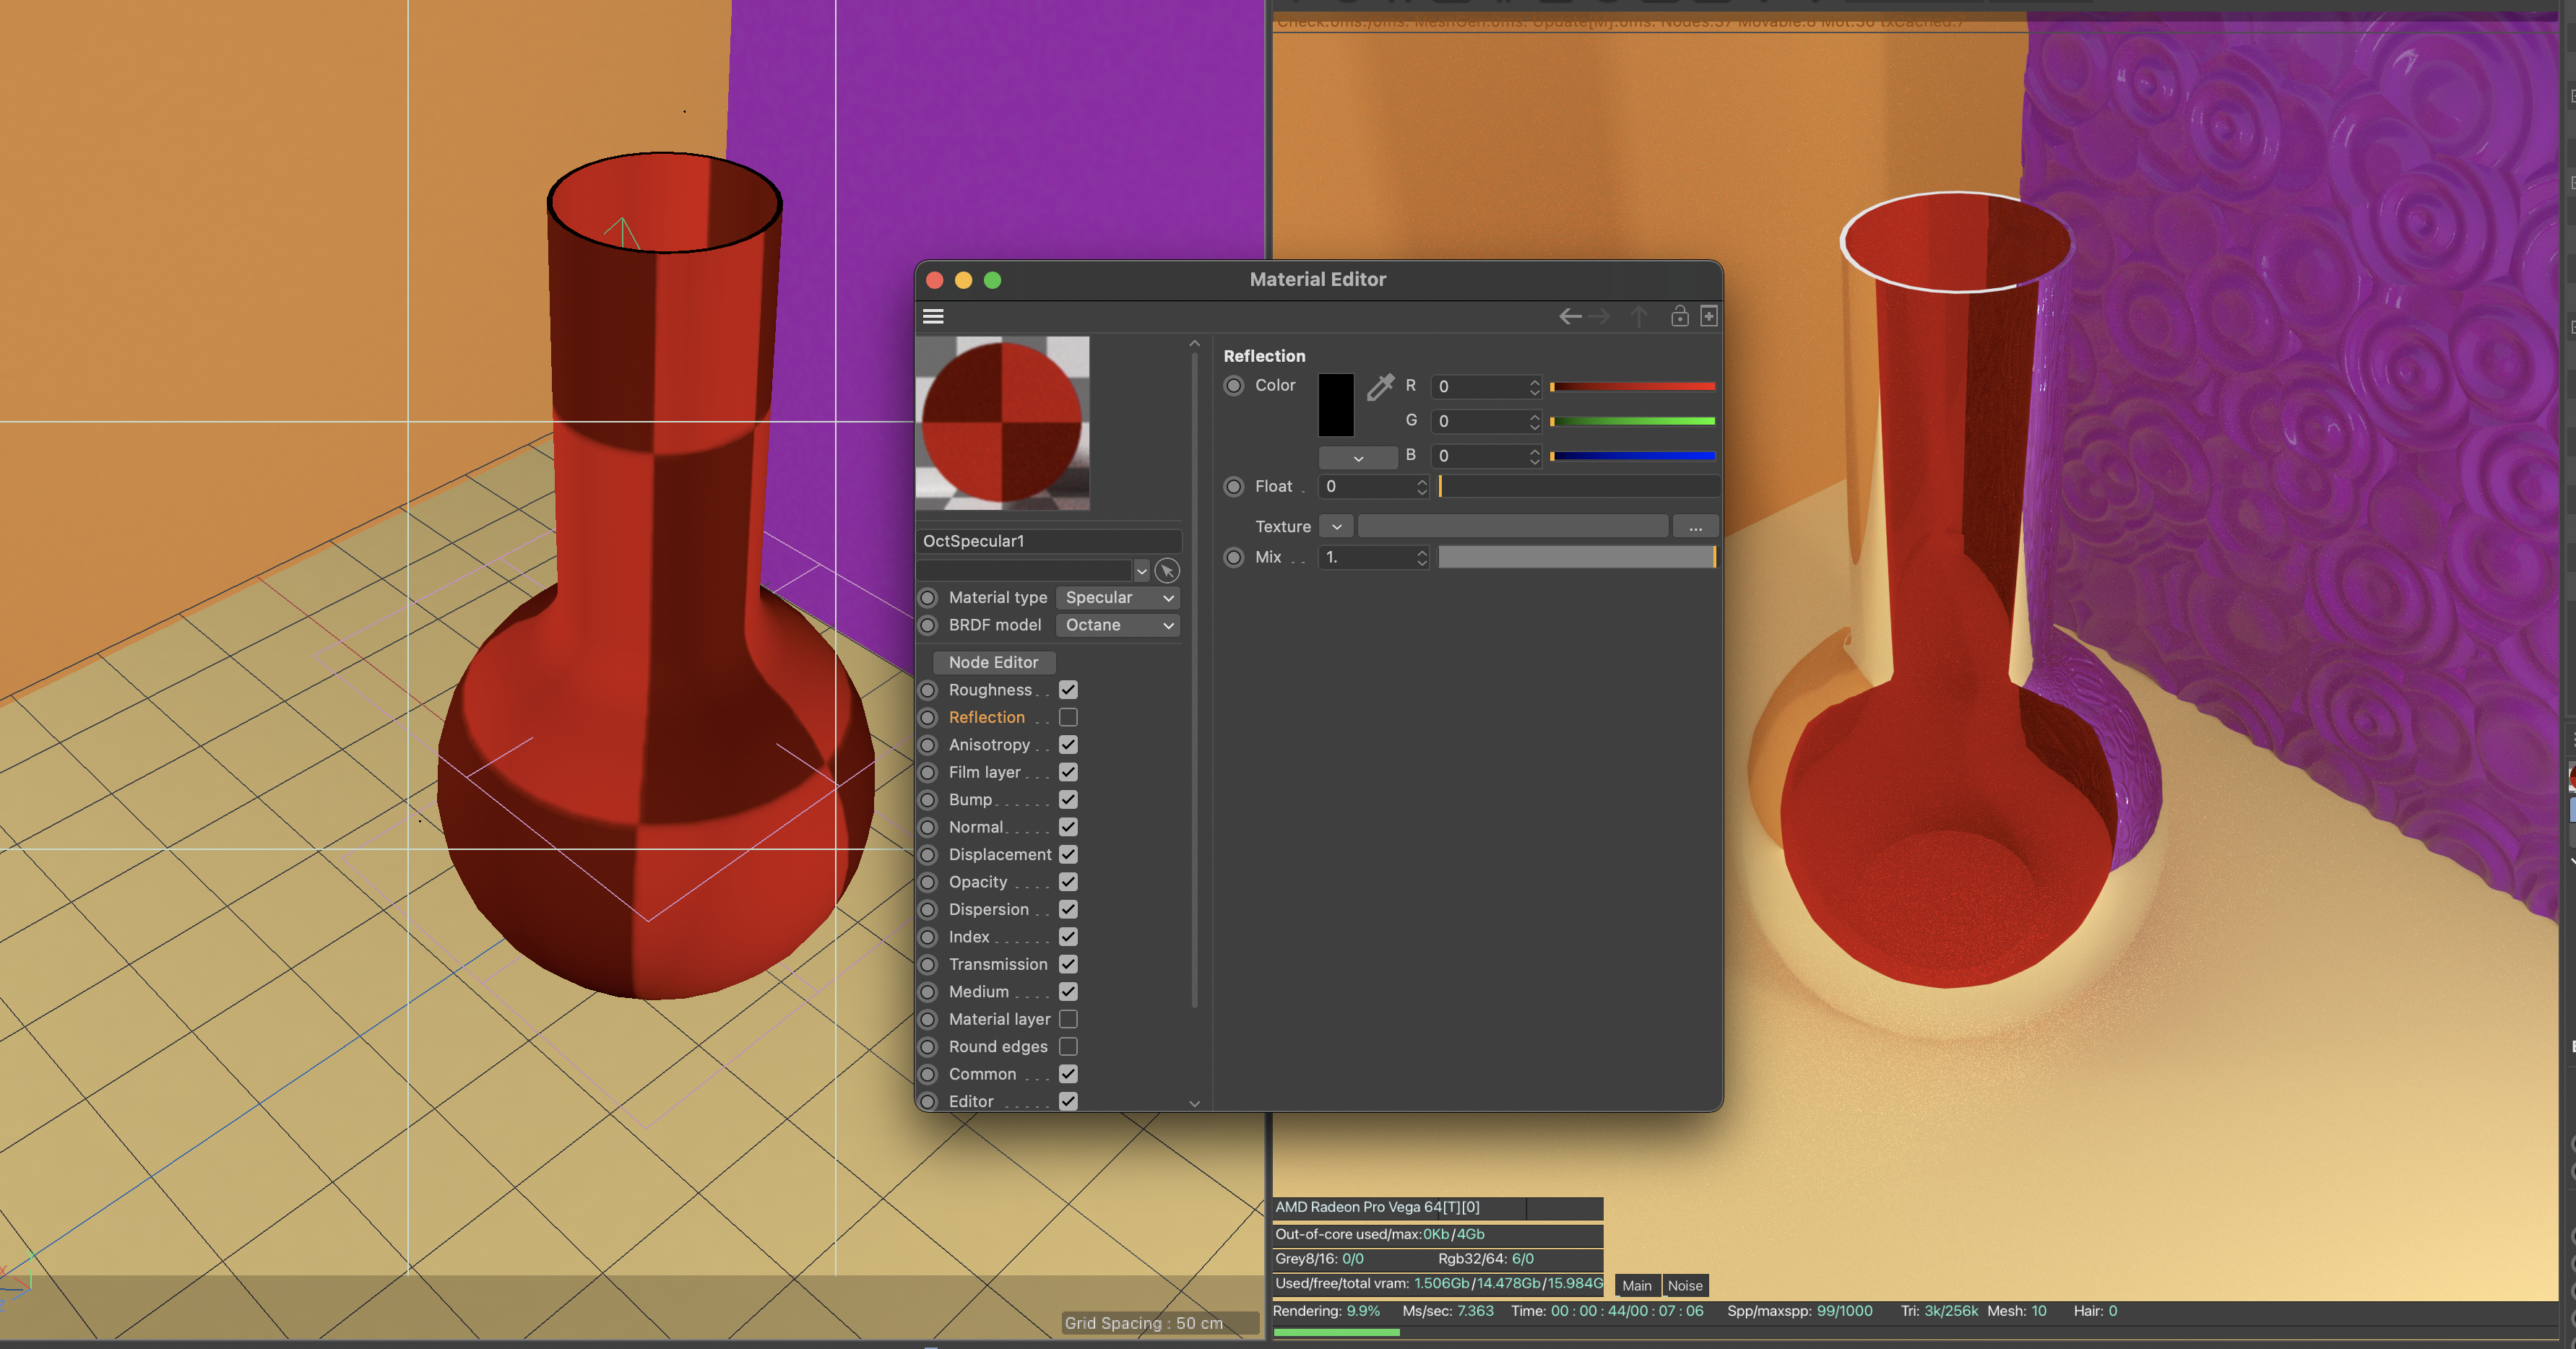The width and height of the screenshot is (2576, 1349).
Task: Click the Texture browse ellipsis button
Action: click(1695, 526)
